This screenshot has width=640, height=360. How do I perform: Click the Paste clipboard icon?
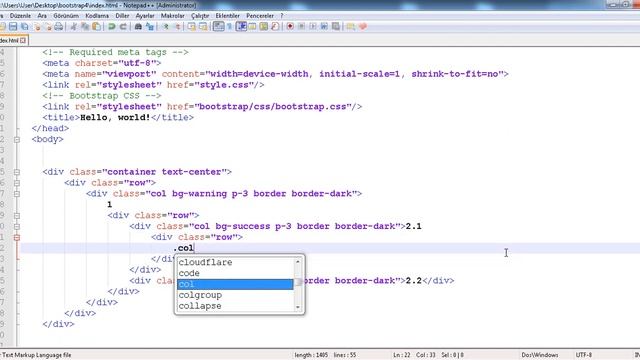96,27
